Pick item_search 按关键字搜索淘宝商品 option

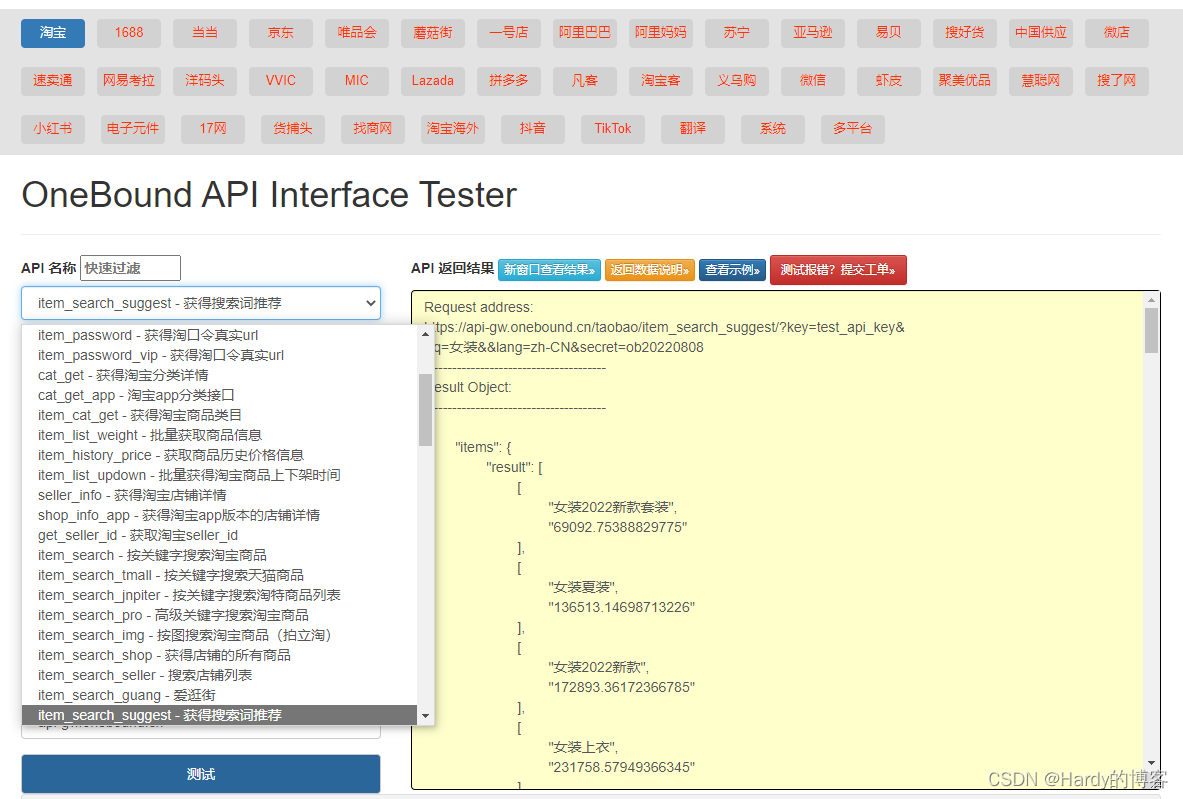point(220,555)
